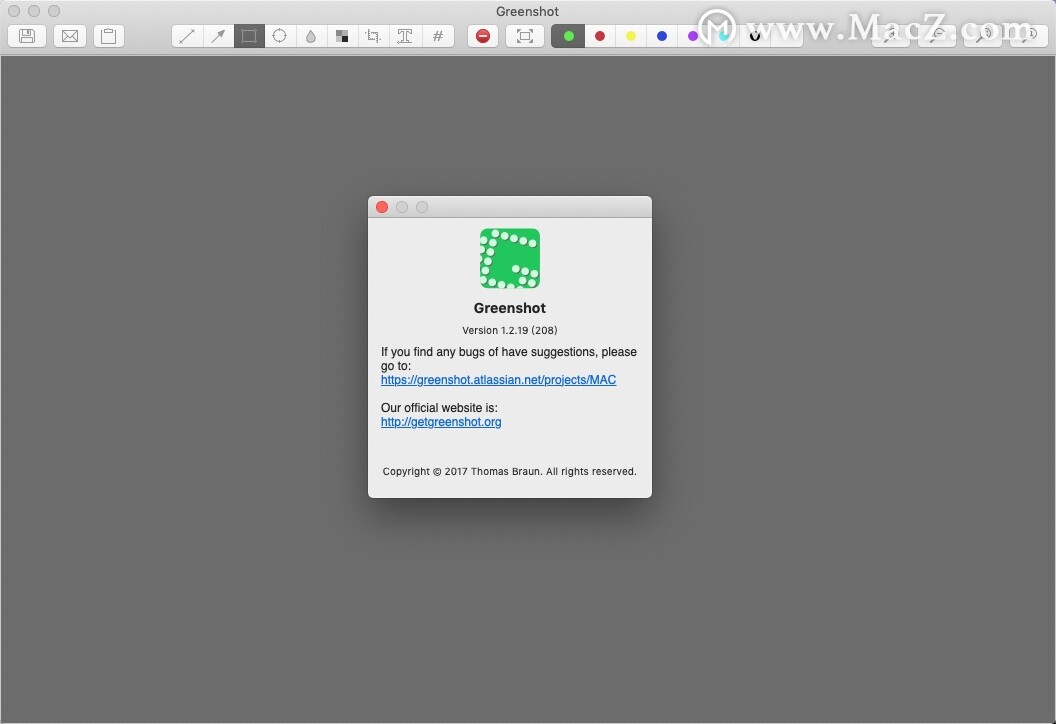Pick the Blur droplet tool
The height and width of the screenshot is (724, 1056).
pyautogui.click(x=311, y=36)
